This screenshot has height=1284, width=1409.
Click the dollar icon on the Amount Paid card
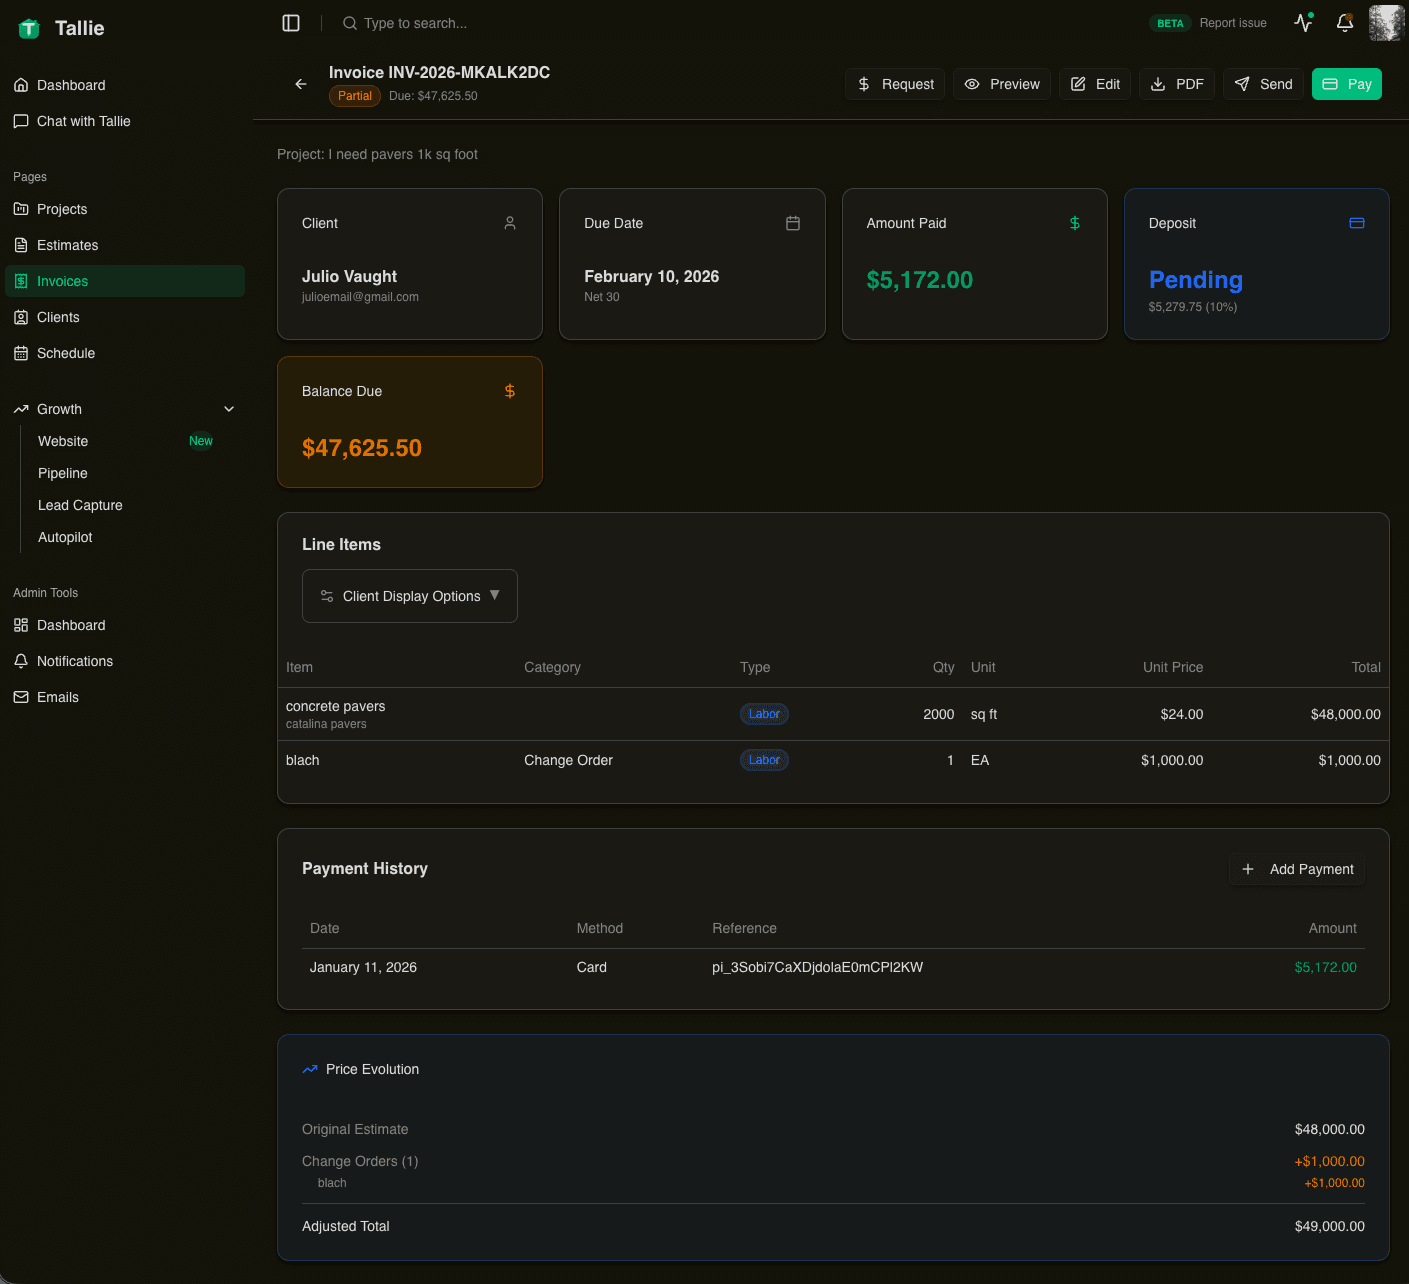tap(1075, 223)
